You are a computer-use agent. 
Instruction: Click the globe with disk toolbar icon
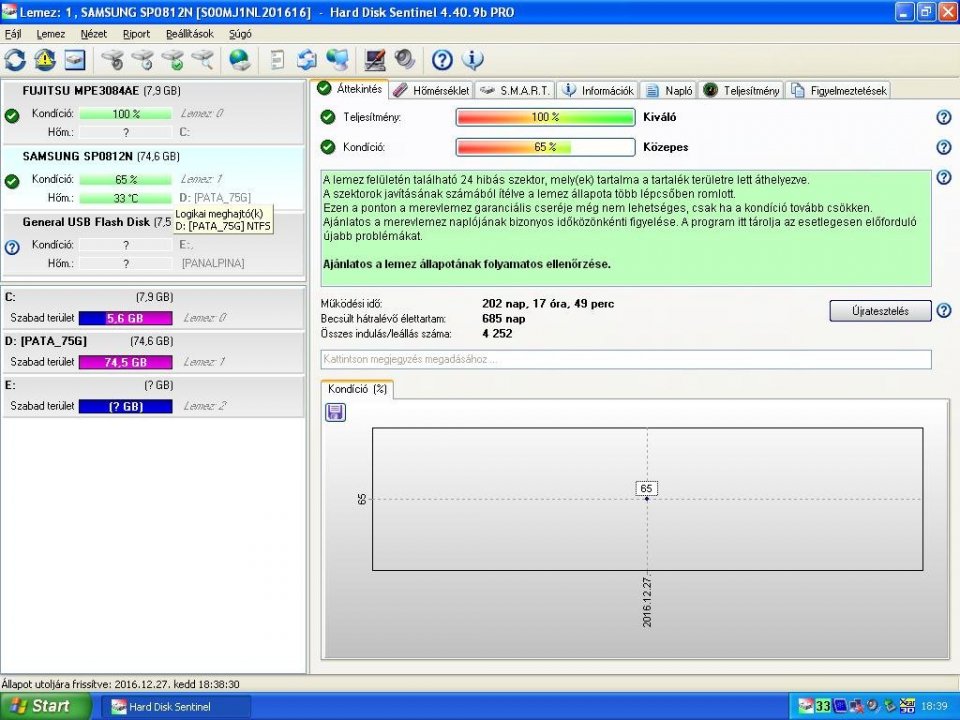[x=239, y=60]
